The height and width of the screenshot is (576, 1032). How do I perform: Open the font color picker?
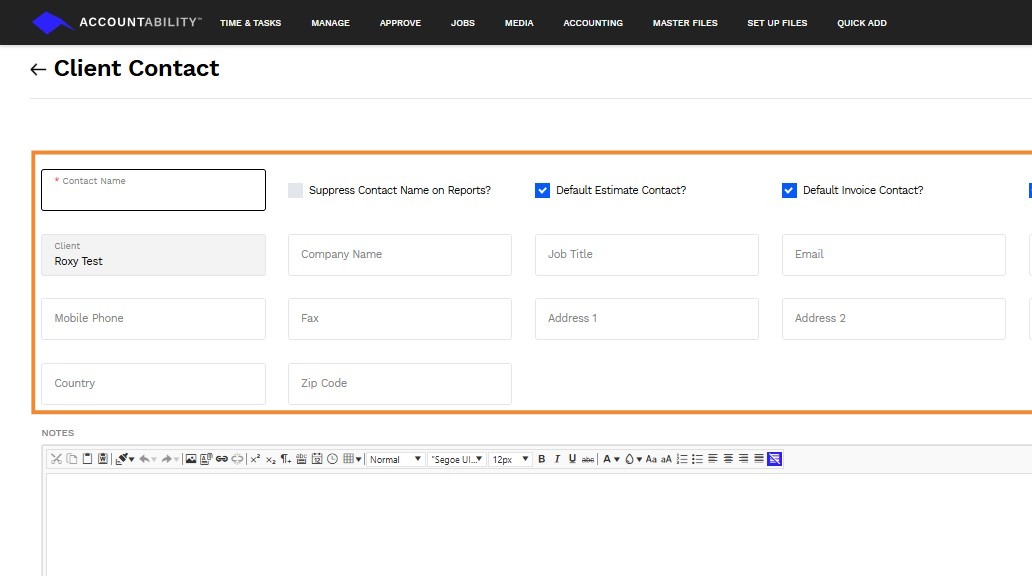pyautogui.click(x=611, y=459)
